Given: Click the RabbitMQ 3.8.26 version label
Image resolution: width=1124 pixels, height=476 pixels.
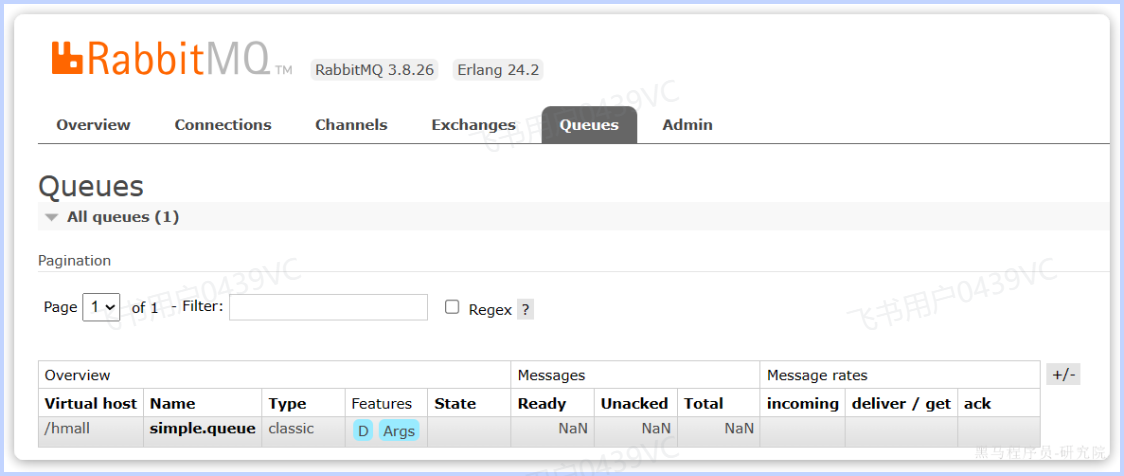Looking at the screenshot, I should pyautogui.click(x=374, y=70).
